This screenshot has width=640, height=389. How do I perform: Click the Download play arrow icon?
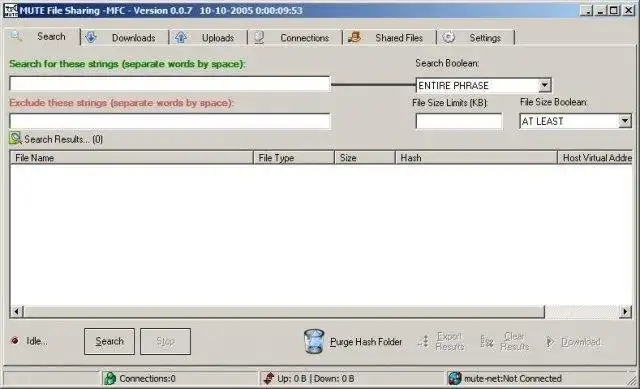[550, 342]
